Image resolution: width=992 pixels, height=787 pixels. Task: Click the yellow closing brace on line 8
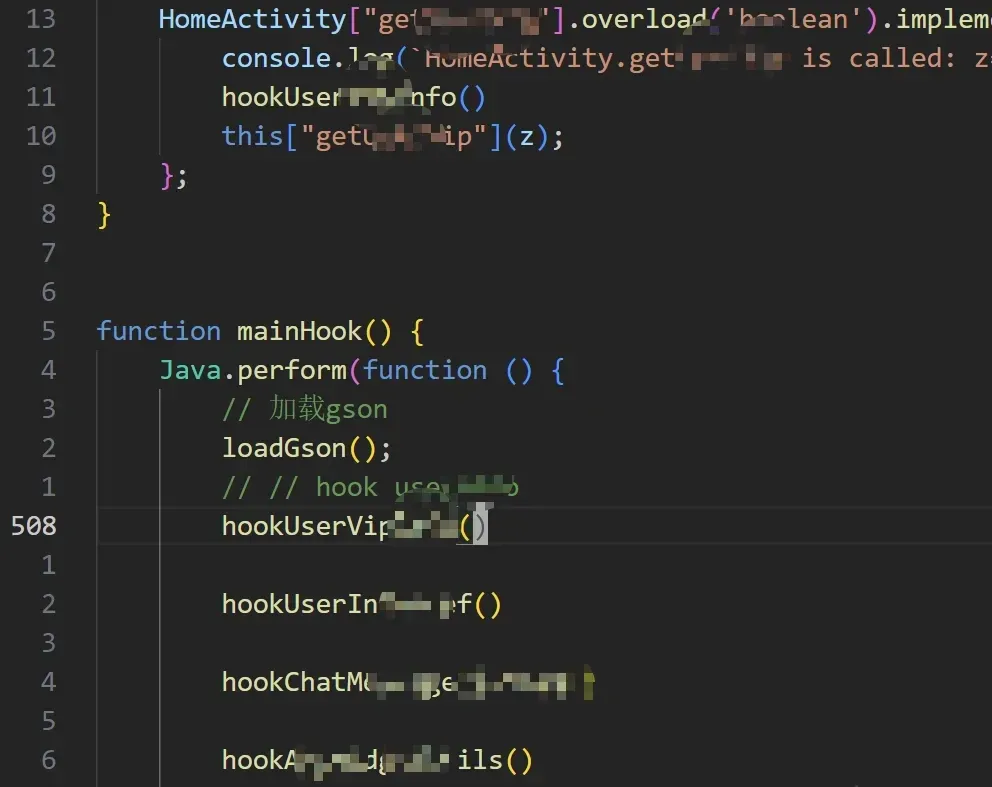[x=104, y=215]
